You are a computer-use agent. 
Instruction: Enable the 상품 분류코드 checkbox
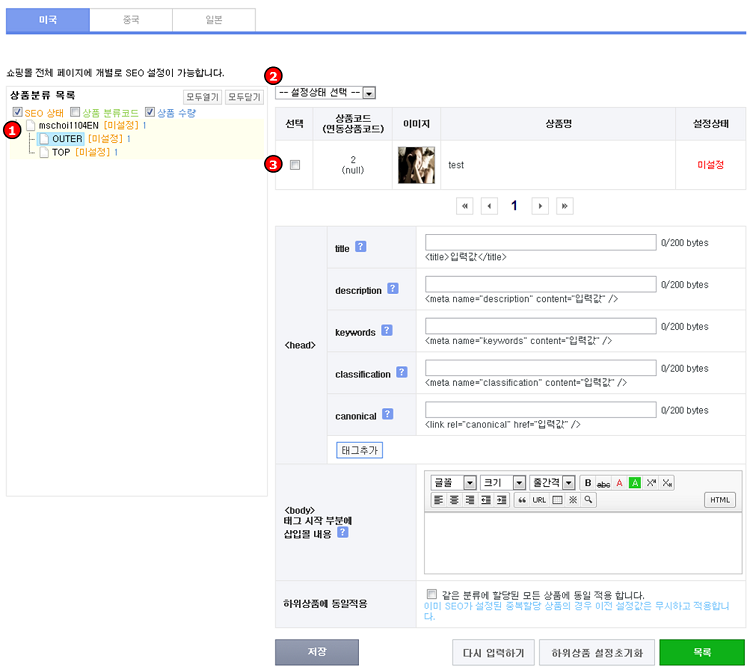pyautogui.click(x=75, y=113)
